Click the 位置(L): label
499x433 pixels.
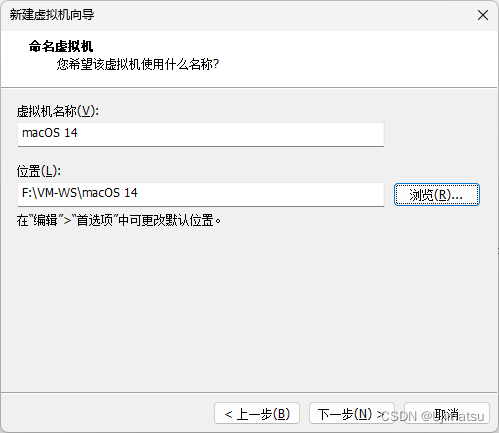coord(39,171)
